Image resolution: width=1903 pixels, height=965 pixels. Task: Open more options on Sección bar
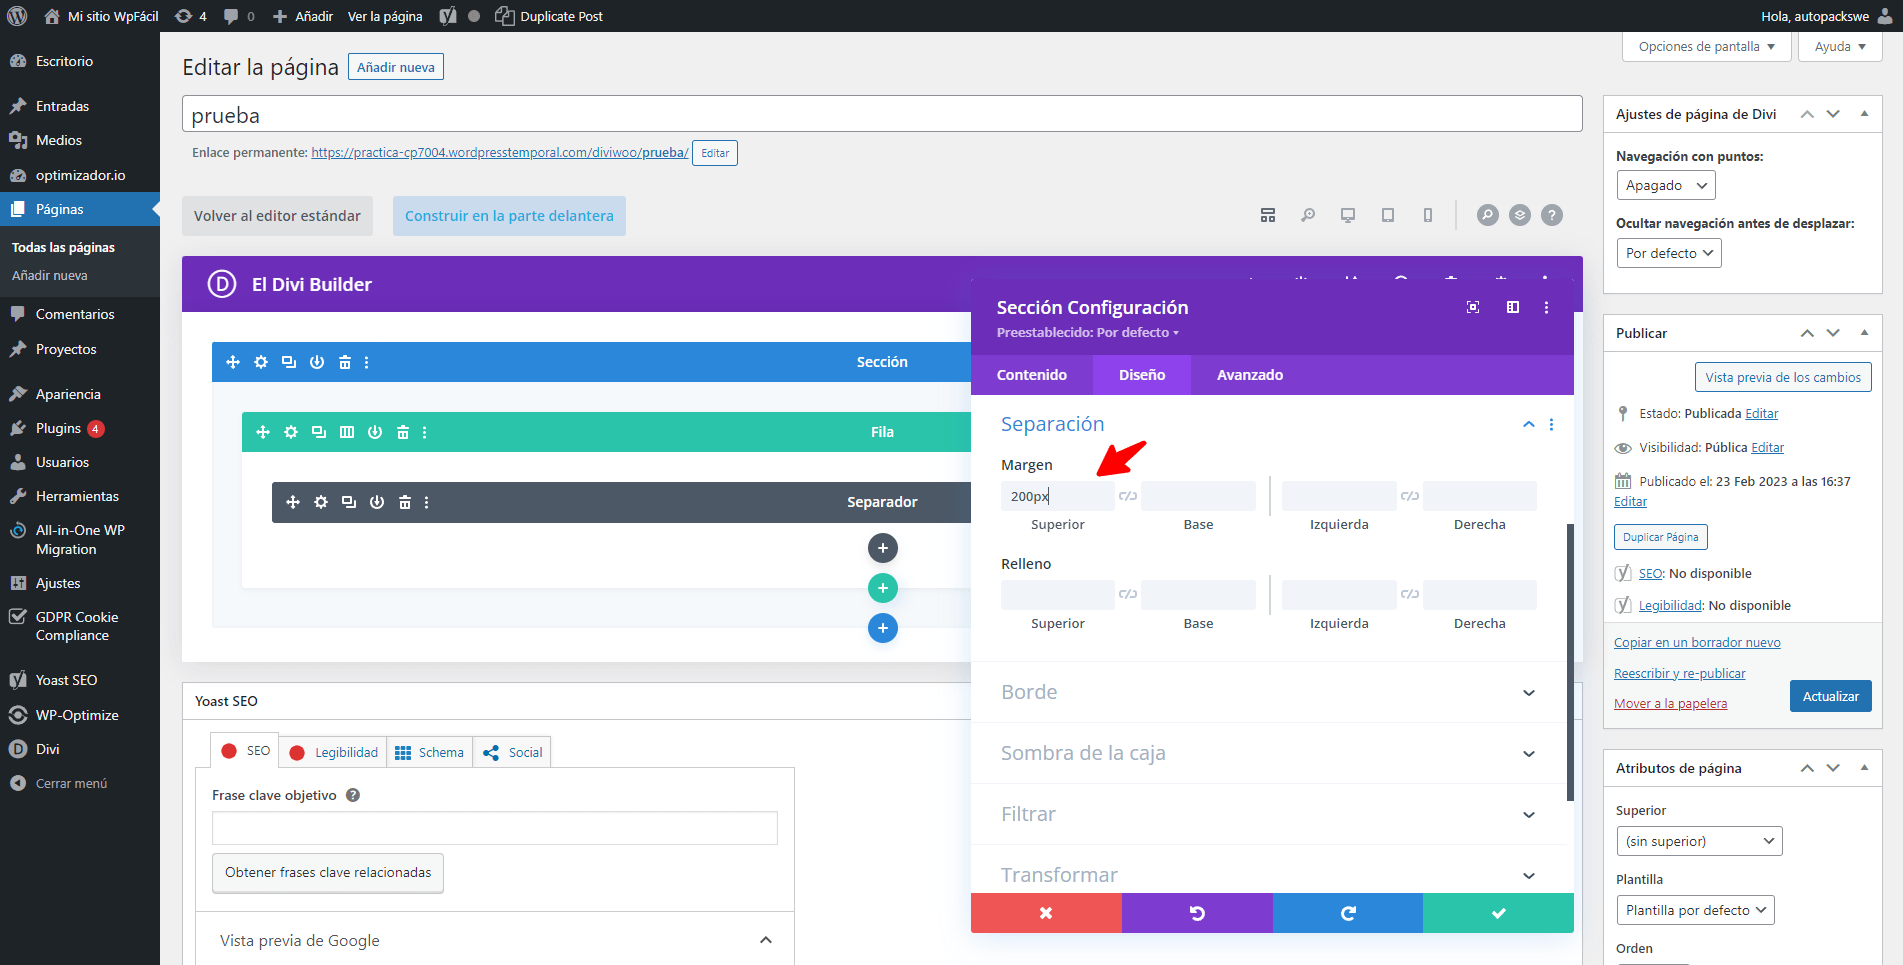[367, 362]
